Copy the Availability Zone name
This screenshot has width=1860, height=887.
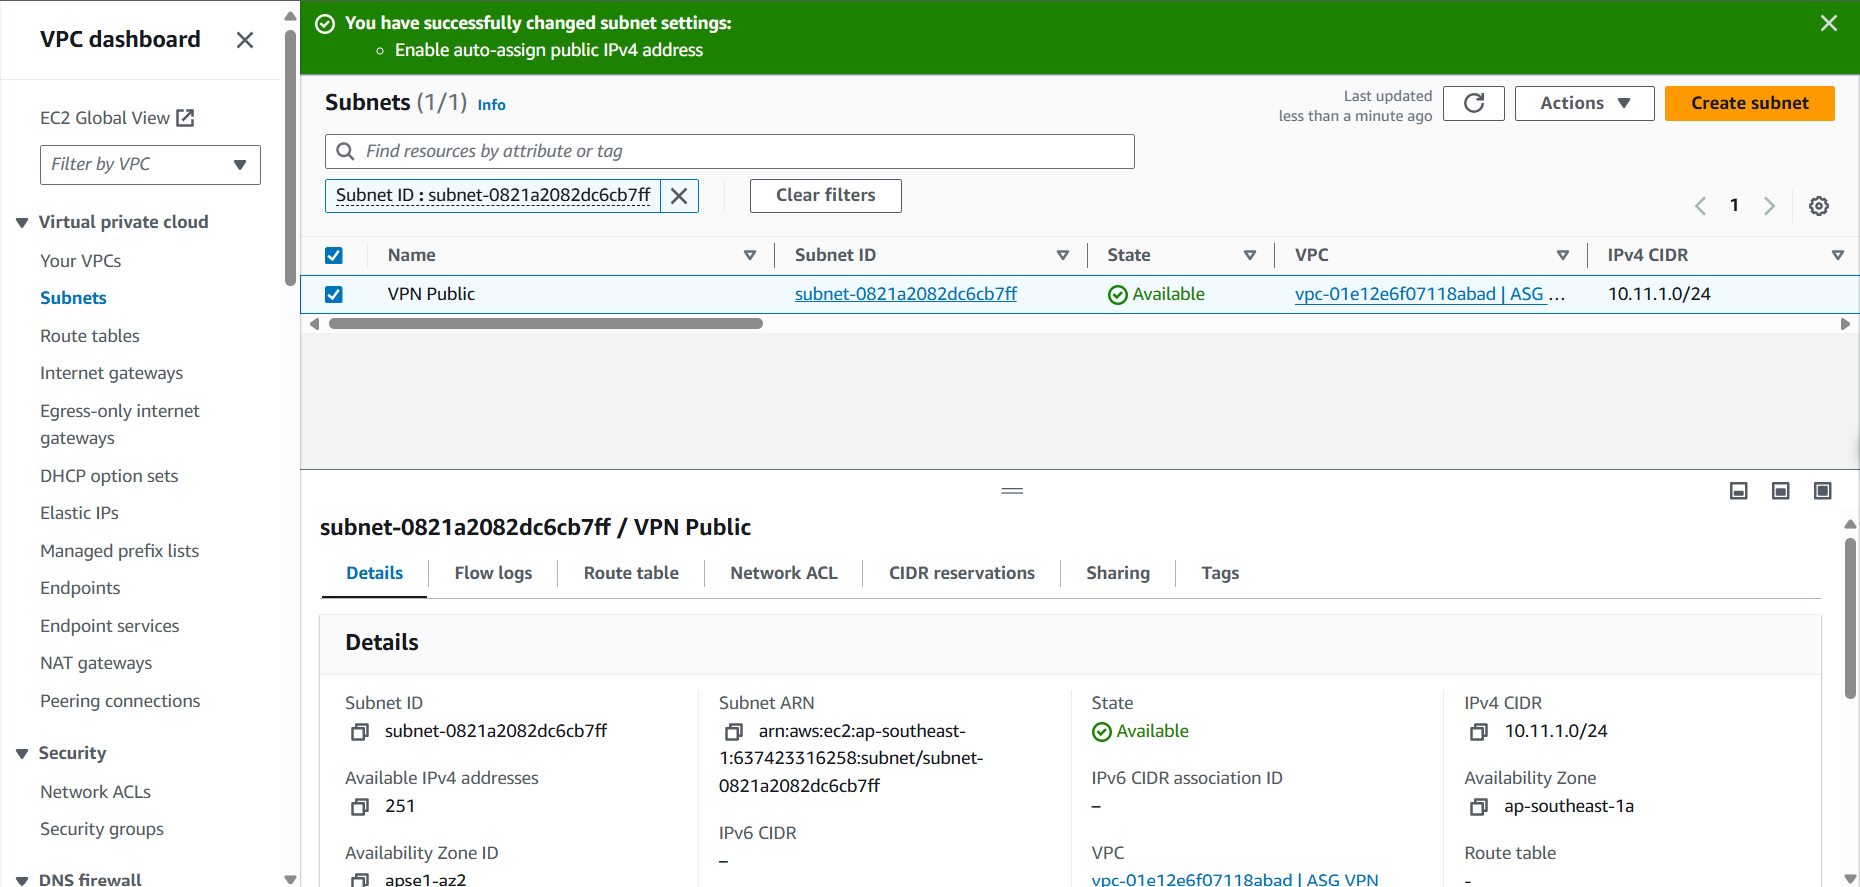(x=1479, y=807)
